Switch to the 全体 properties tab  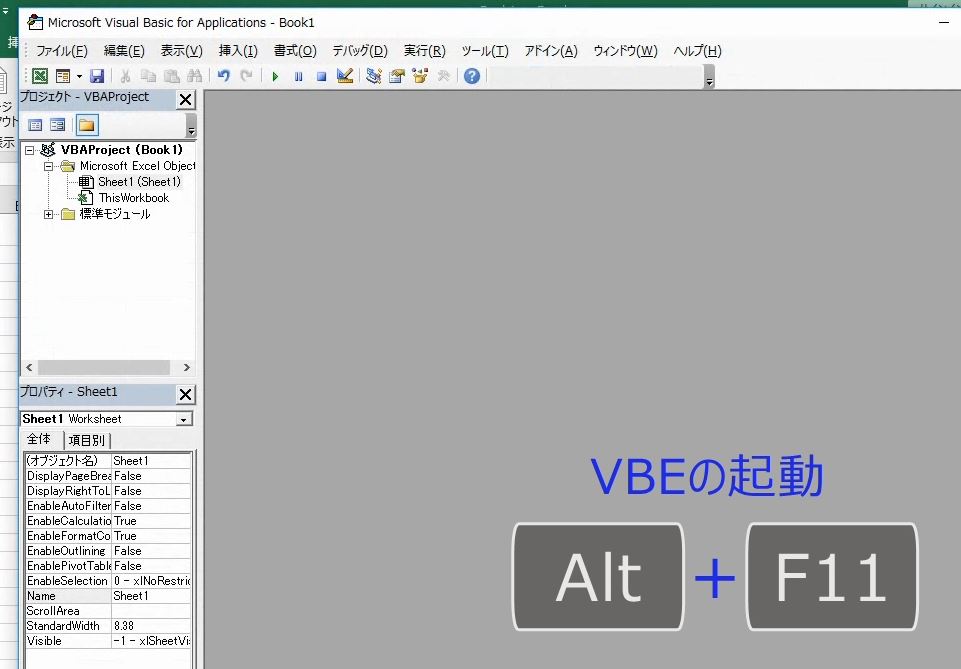point(40,439)
